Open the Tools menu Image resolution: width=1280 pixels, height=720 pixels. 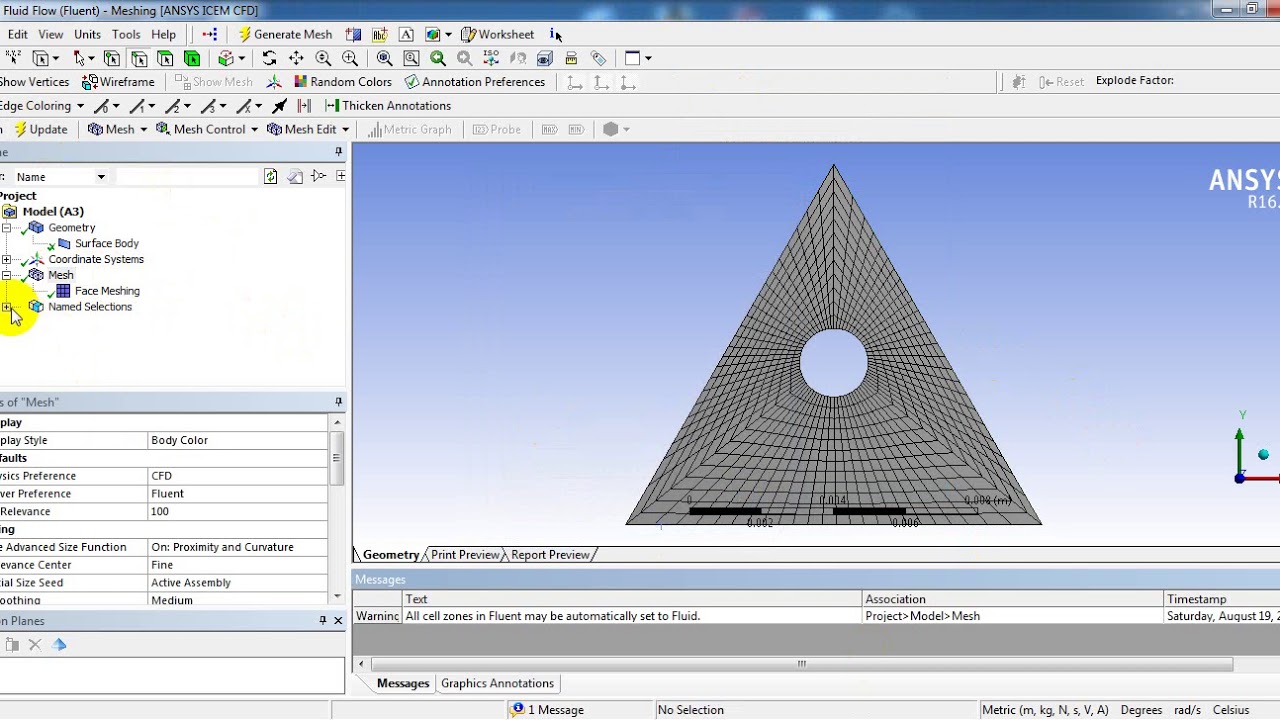point(126,34)
